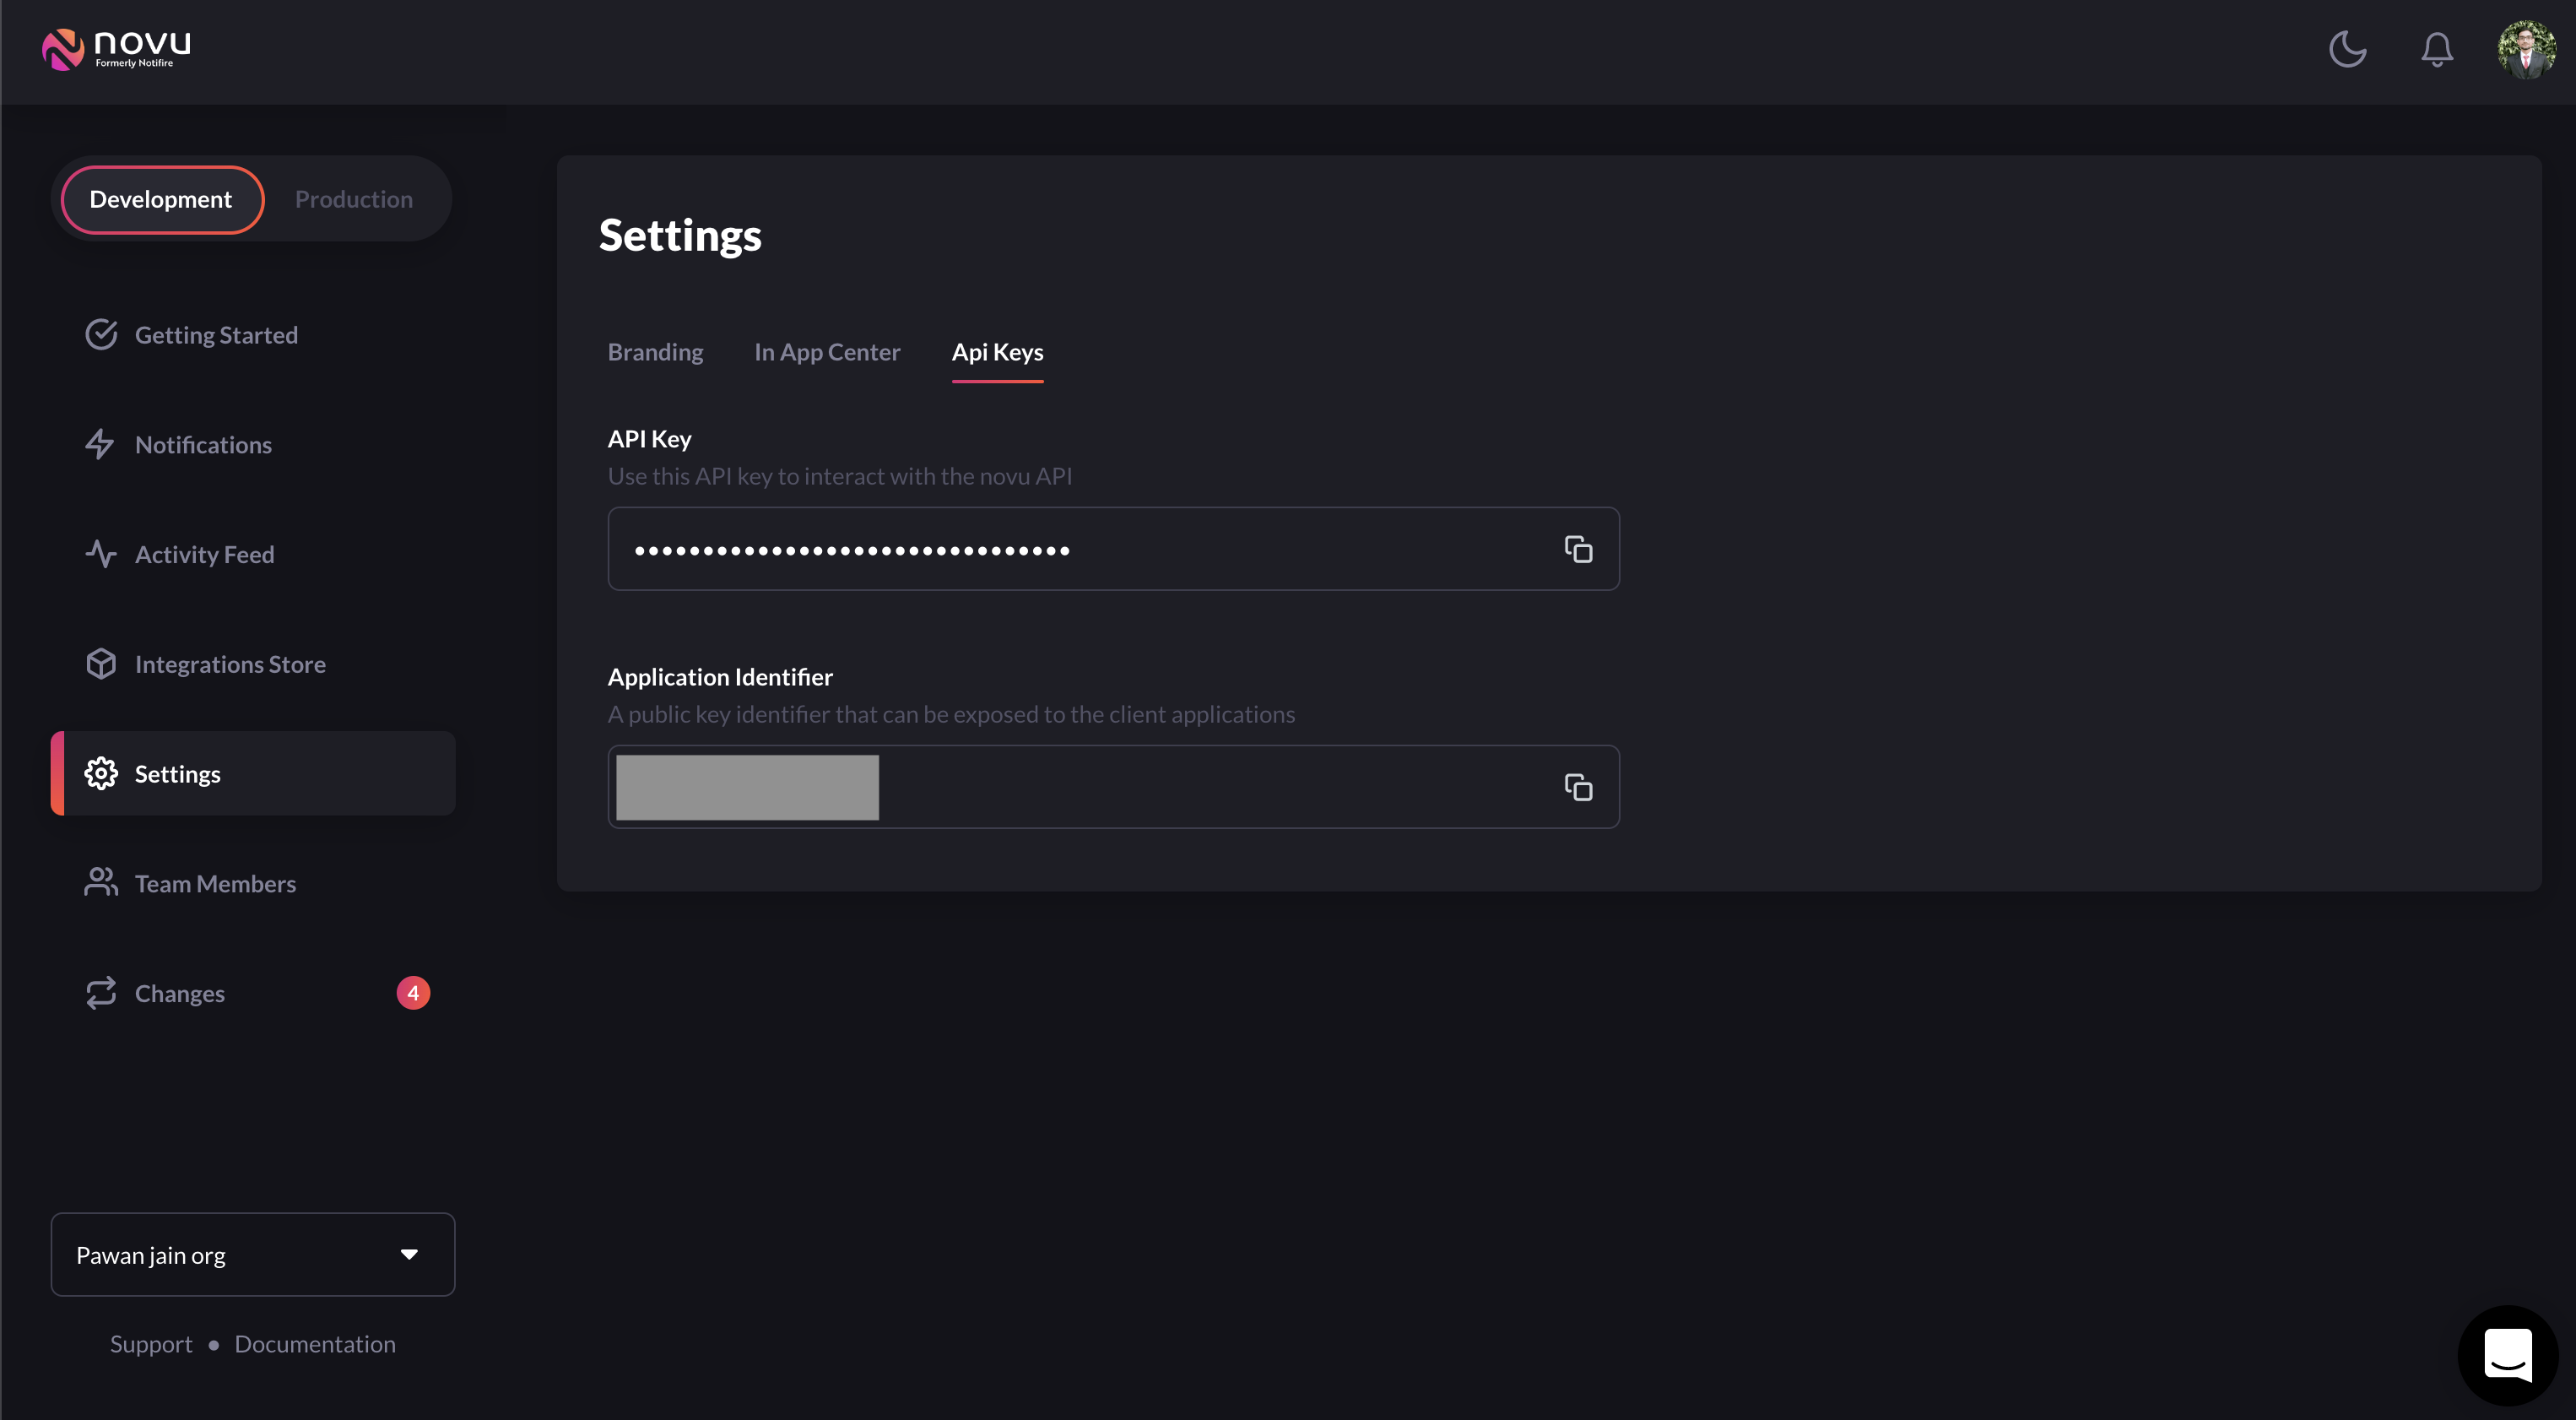Viewport: 2576px width, 1420px height.
Task: Click the user profile avatar icon
Action: (2525, 47)
